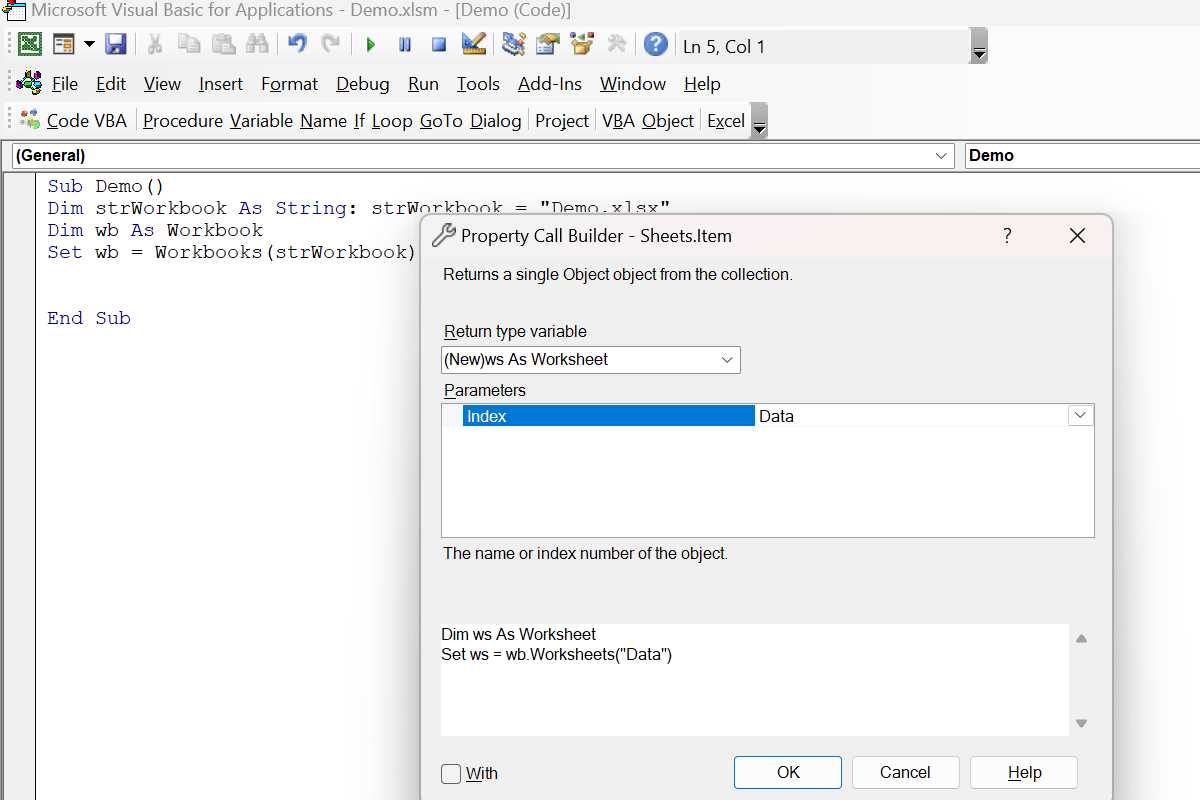
Task: Toggle the With checkbox
Action: click(451, 773)
